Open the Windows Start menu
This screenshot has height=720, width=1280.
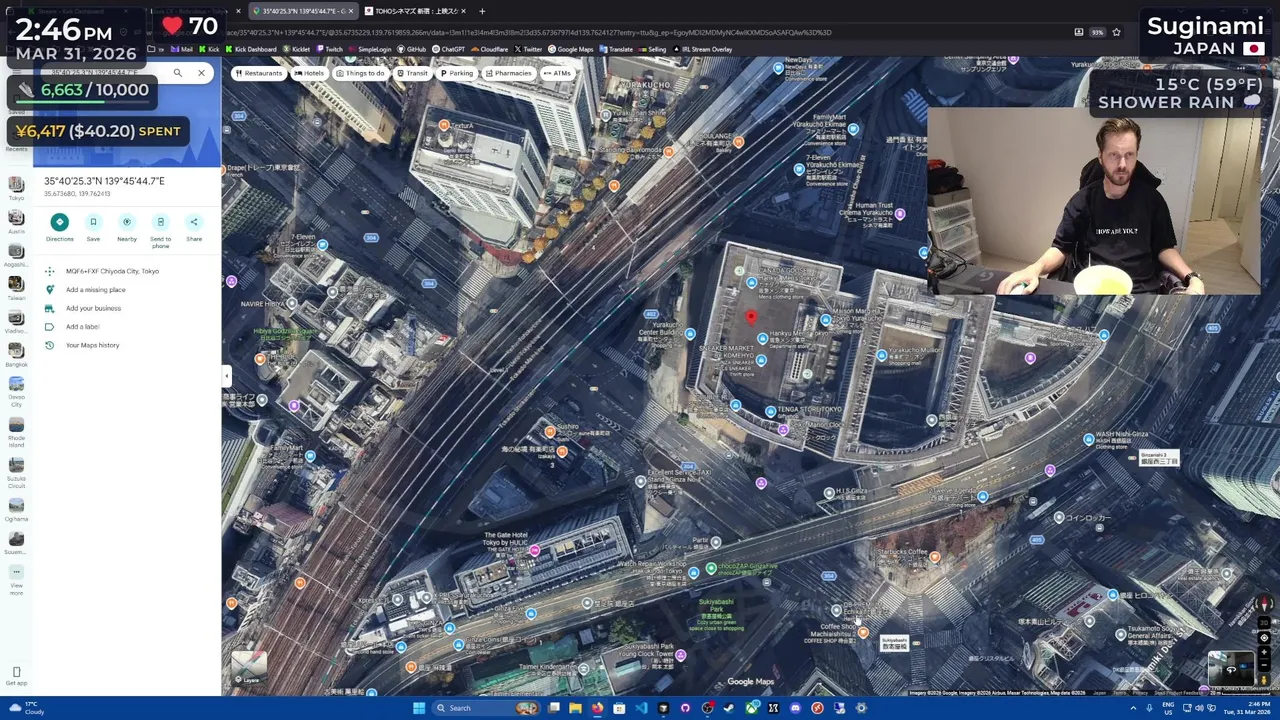419,708
